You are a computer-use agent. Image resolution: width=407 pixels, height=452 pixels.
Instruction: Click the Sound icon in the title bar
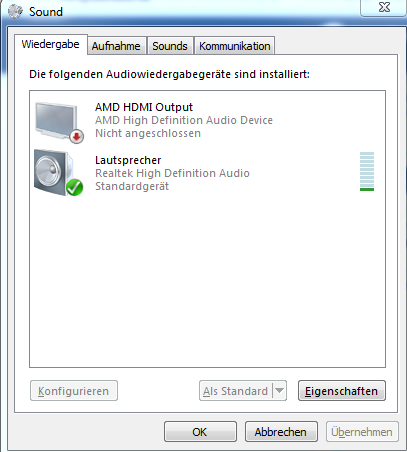15,12
